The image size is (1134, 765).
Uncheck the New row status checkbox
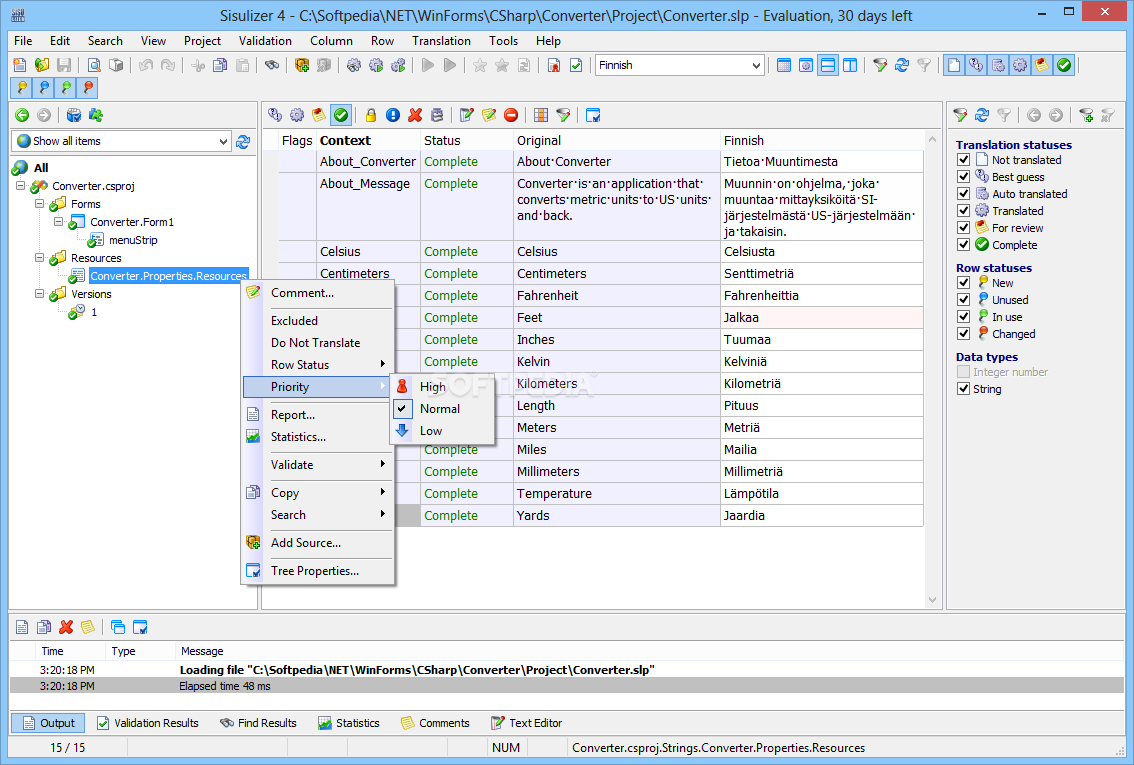(963, 283)
